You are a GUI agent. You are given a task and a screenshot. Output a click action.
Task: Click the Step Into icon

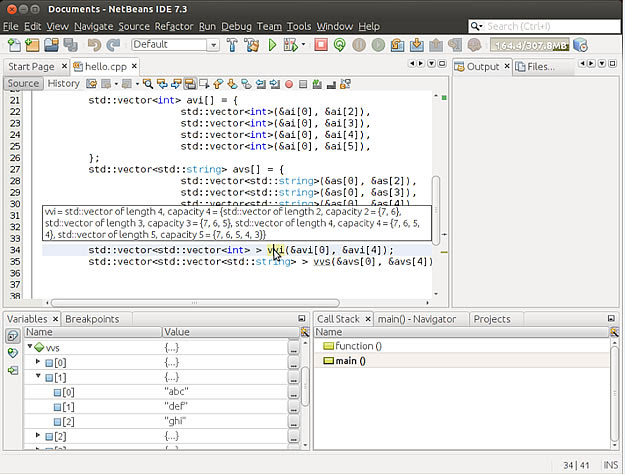click(417, 45)
